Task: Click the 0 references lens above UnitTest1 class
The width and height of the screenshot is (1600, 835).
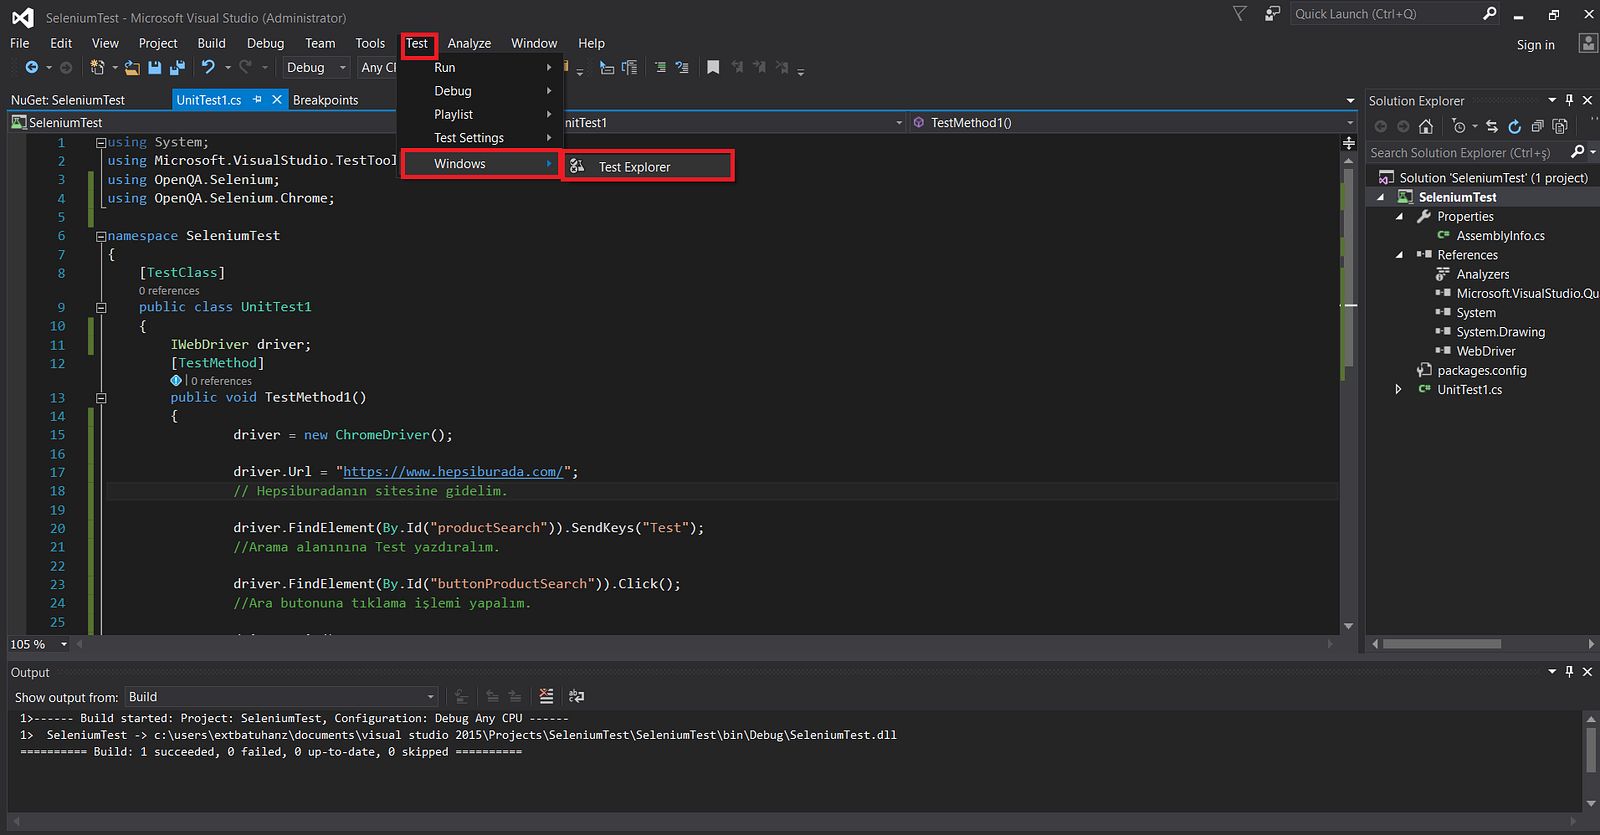Action: coord(169,290)
